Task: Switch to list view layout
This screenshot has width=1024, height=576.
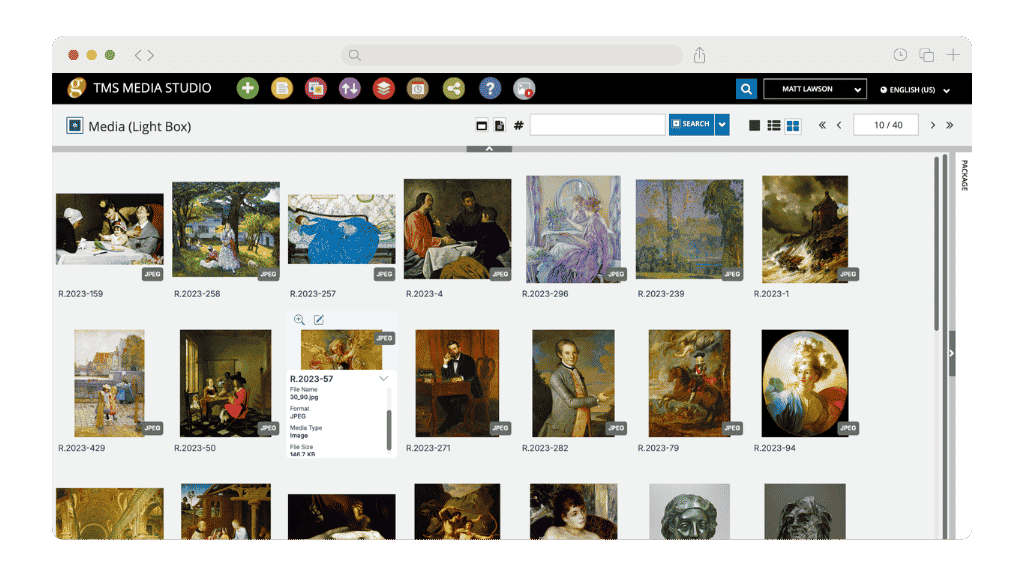Action: (x=774, y=125)
